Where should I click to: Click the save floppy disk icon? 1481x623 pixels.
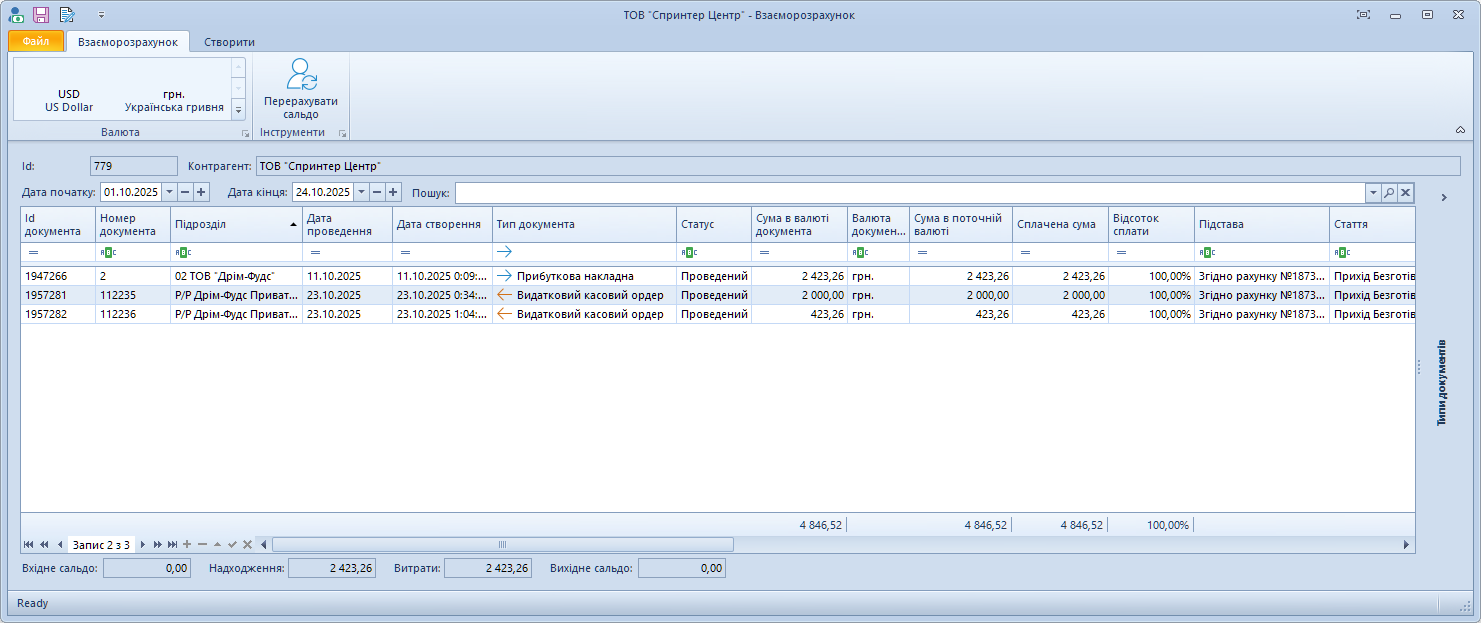click(x=41, y=14)
